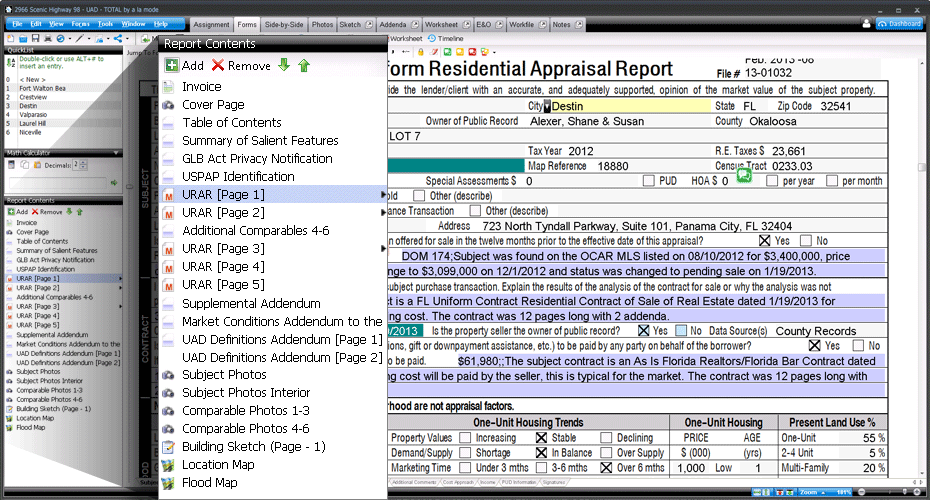Move item down with green down arrow in popup
This screenshot has height=500, width=930.
pos(284,65)
